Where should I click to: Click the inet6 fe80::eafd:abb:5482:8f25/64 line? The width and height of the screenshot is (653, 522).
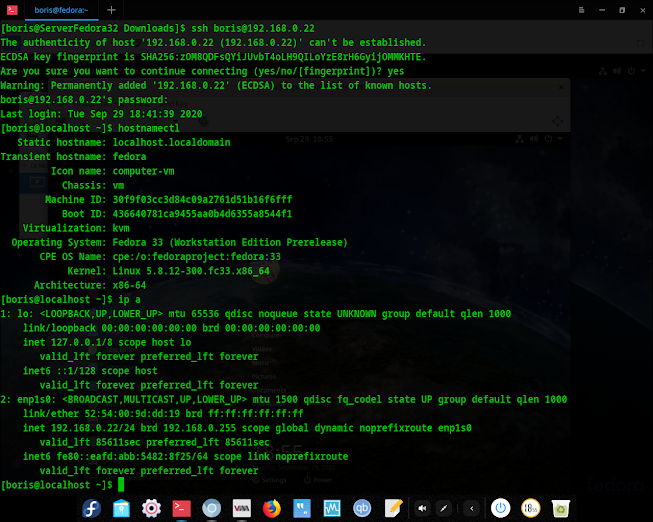coord(185,456)
